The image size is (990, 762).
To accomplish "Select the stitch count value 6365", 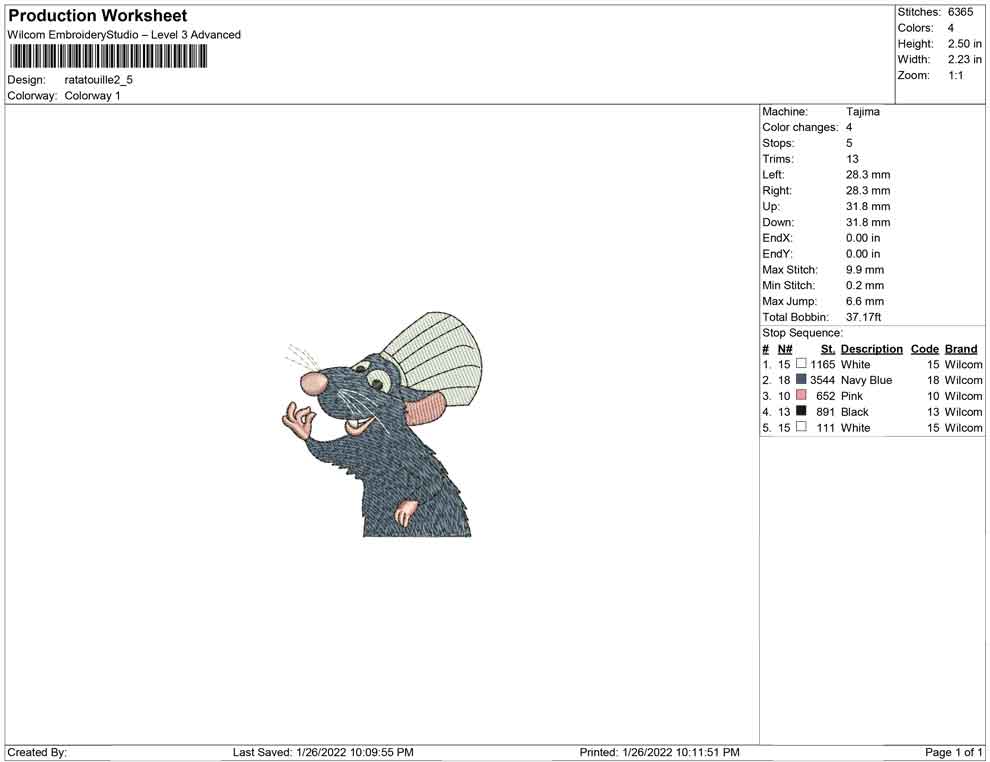I will 960,12.
